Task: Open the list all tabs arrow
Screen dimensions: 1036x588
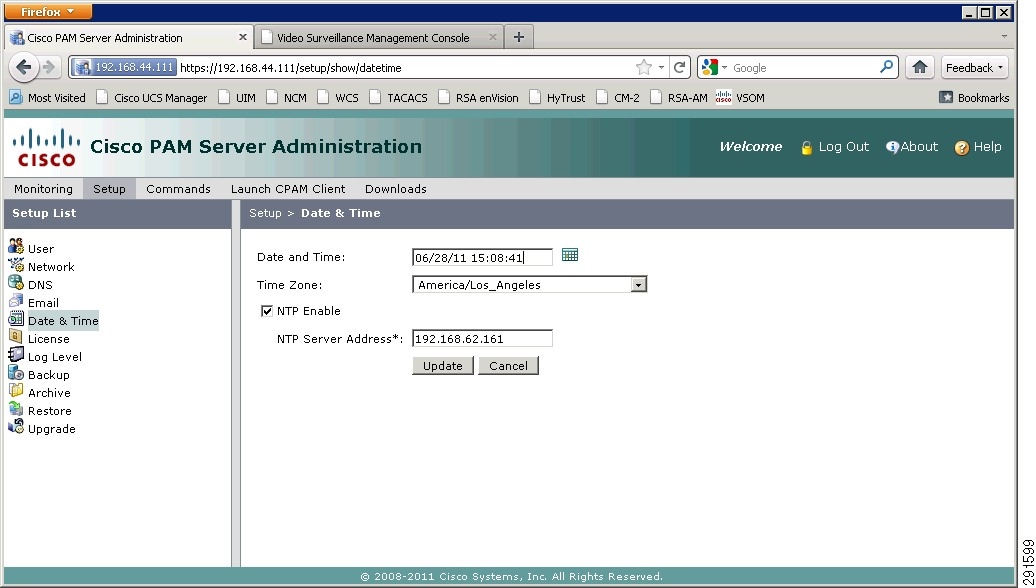Action: pyautogui.click(x=1004, y=37)
